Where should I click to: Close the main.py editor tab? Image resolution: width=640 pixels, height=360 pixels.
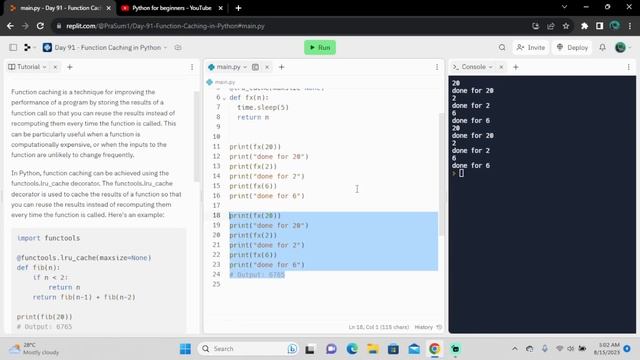[x=267, y=67]
